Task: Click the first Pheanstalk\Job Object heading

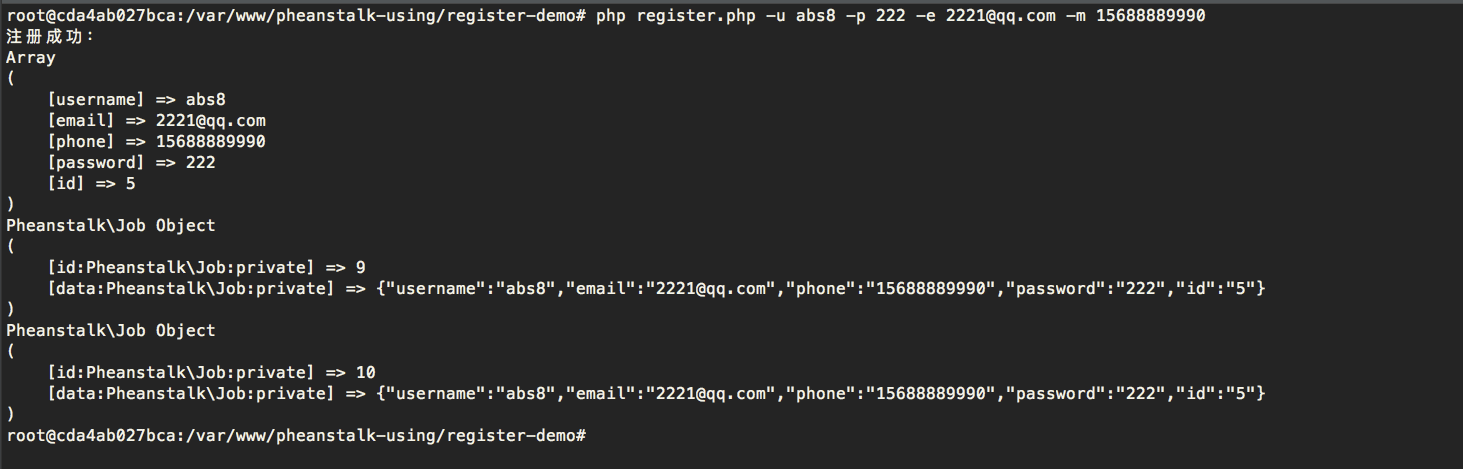Action: (x=111, y=226)
